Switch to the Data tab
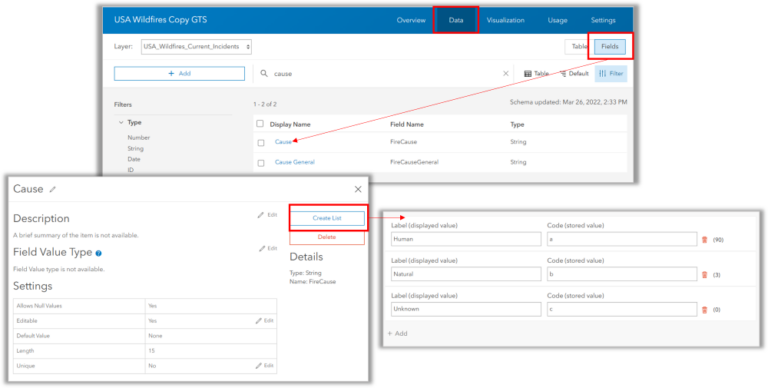Image resolution: width=768 pixels, height=388 pixels. 456,20
